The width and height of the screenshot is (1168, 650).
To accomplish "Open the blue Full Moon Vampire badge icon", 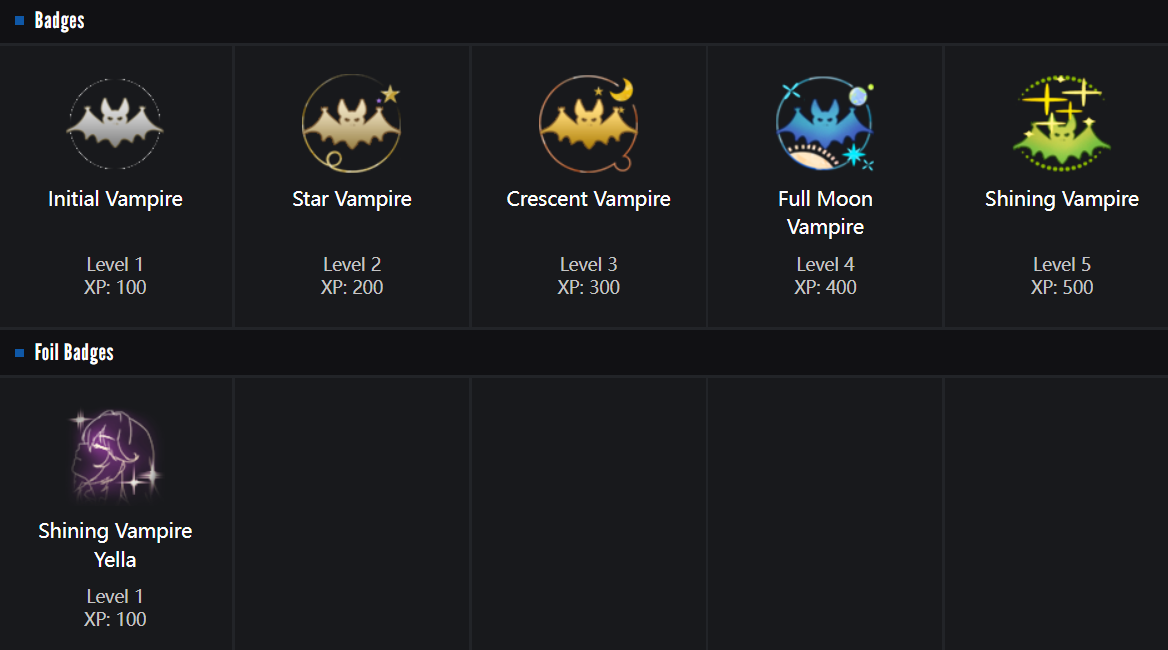I will (825, 125).
